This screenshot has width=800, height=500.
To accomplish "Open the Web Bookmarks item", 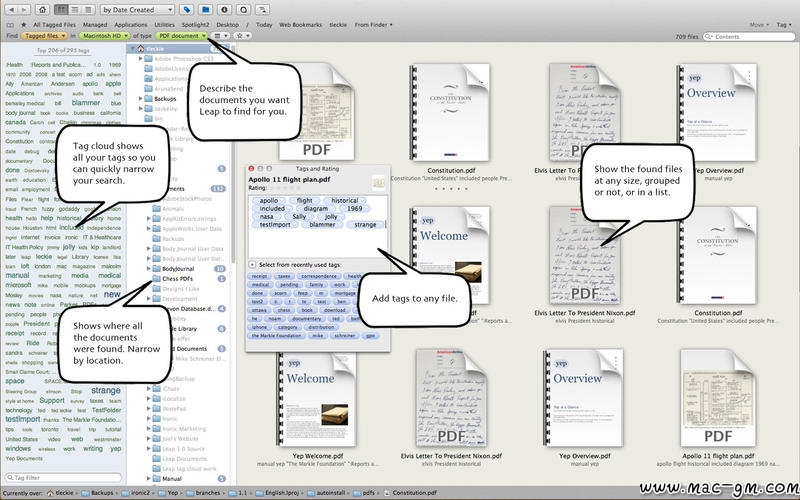I will pyautogui.click(x=301, y=24).
